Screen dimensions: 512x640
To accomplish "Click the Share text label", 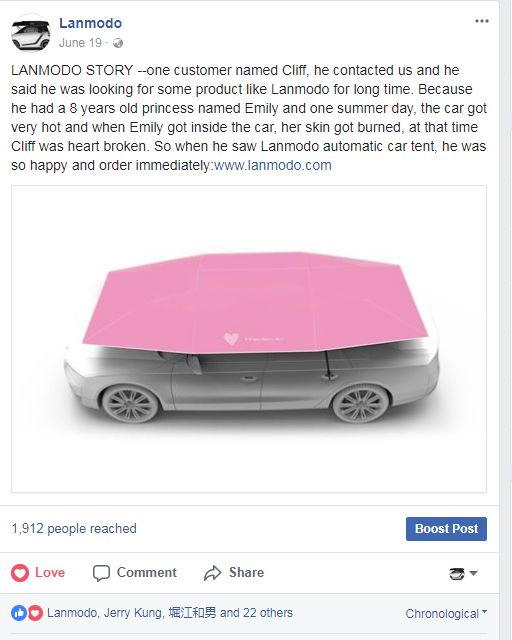I will 246,572.
